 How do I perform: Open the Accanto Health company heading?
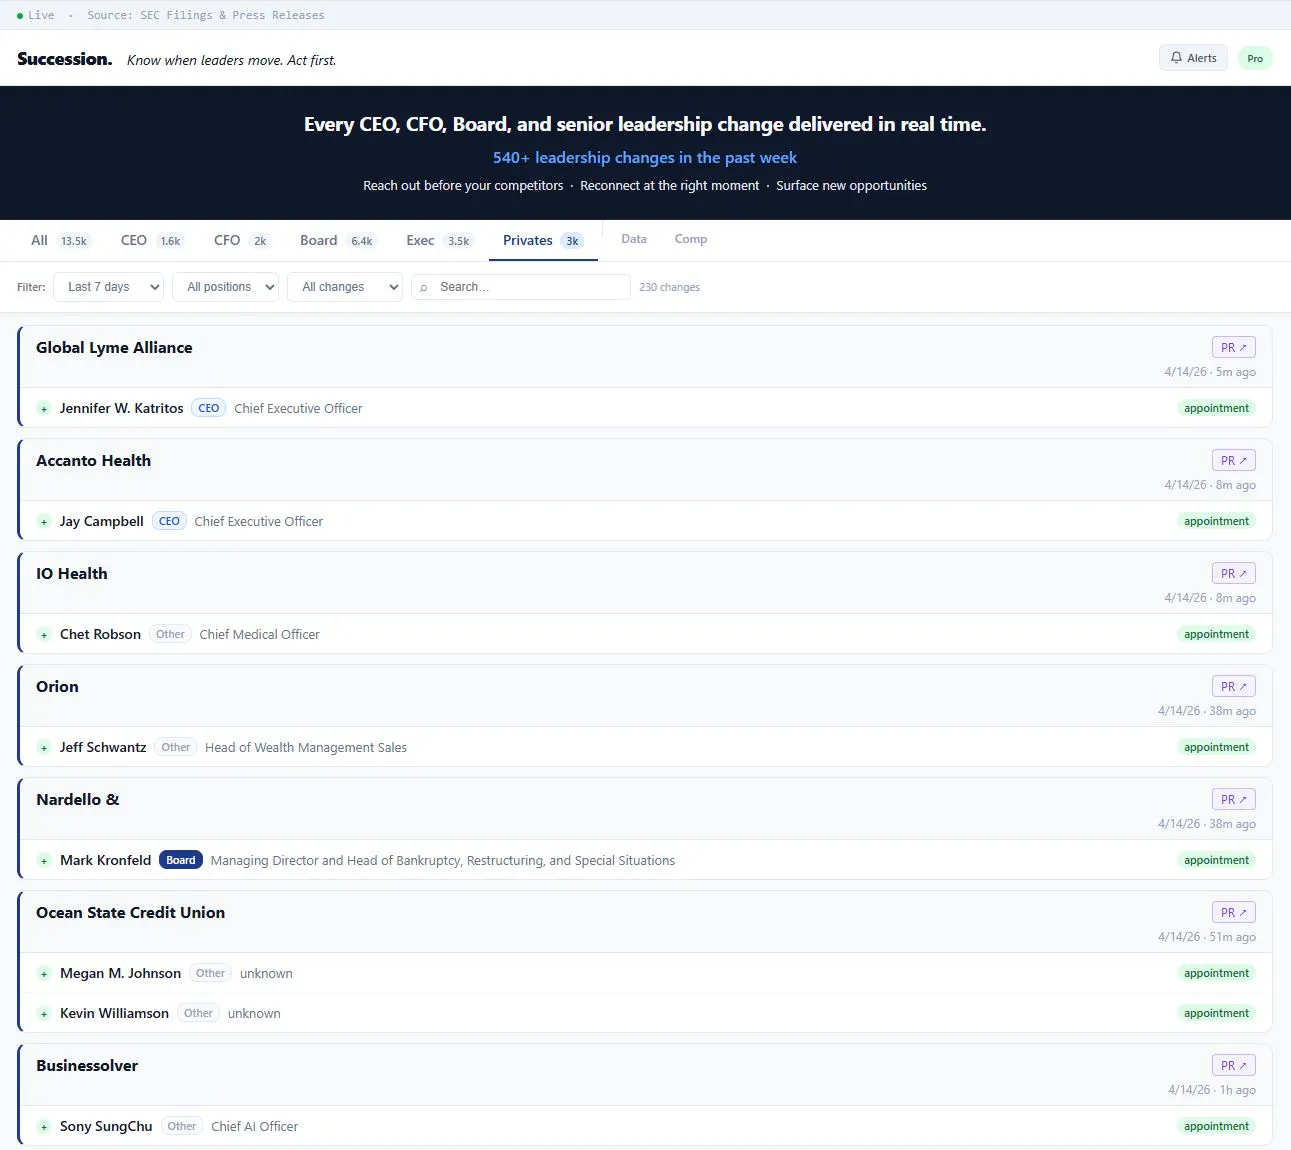(x=93, y=460)
